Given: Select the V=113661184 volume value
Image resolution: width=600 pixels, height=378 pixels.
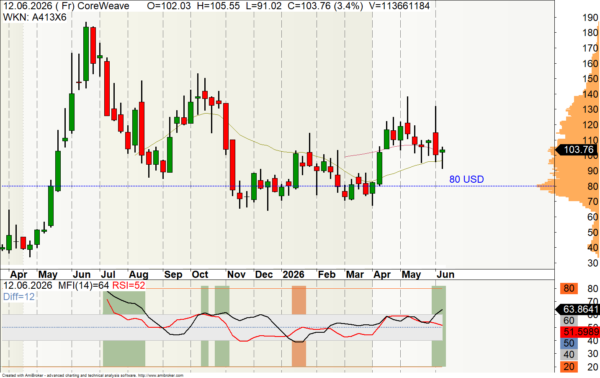Looking at the screenshot, I should point(399,6).
